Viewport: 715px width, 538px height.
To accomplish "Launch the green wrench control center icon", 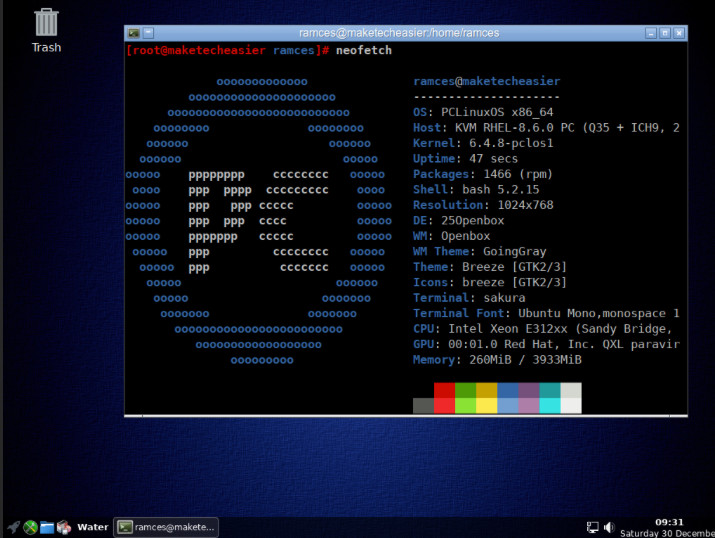I will point(31,527).
